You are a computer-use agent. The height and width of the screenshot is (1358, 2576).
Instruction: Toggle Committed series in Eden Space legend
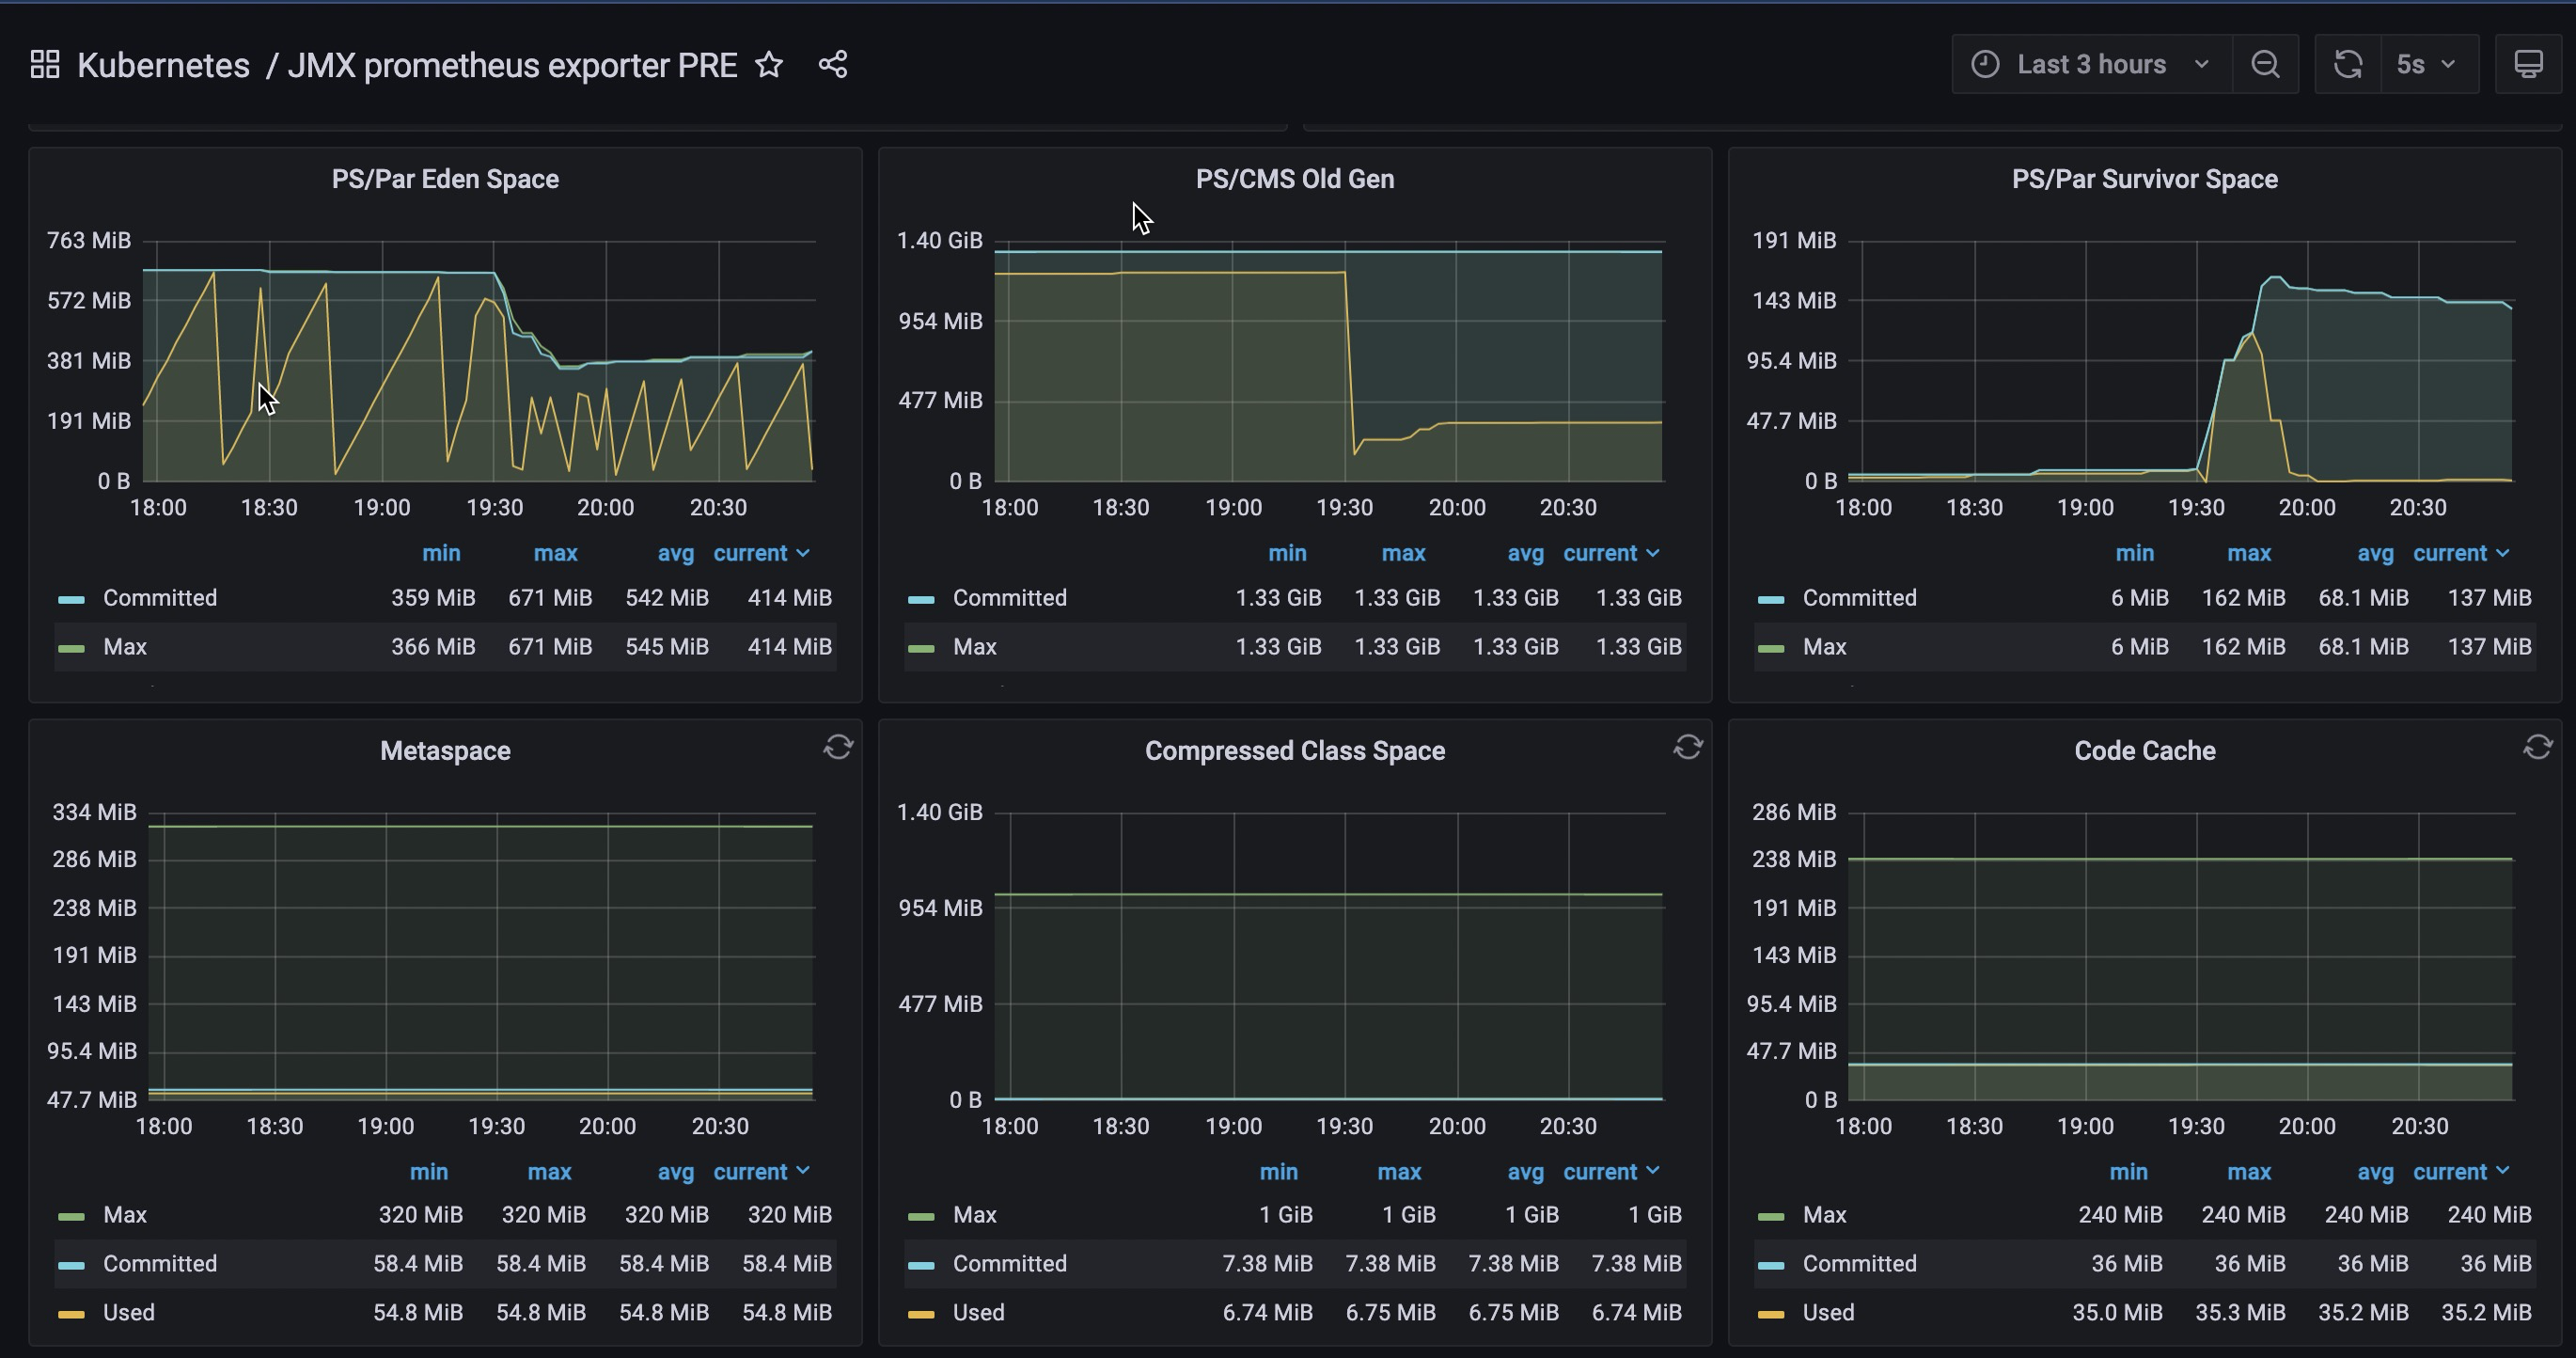pos(159,598)
